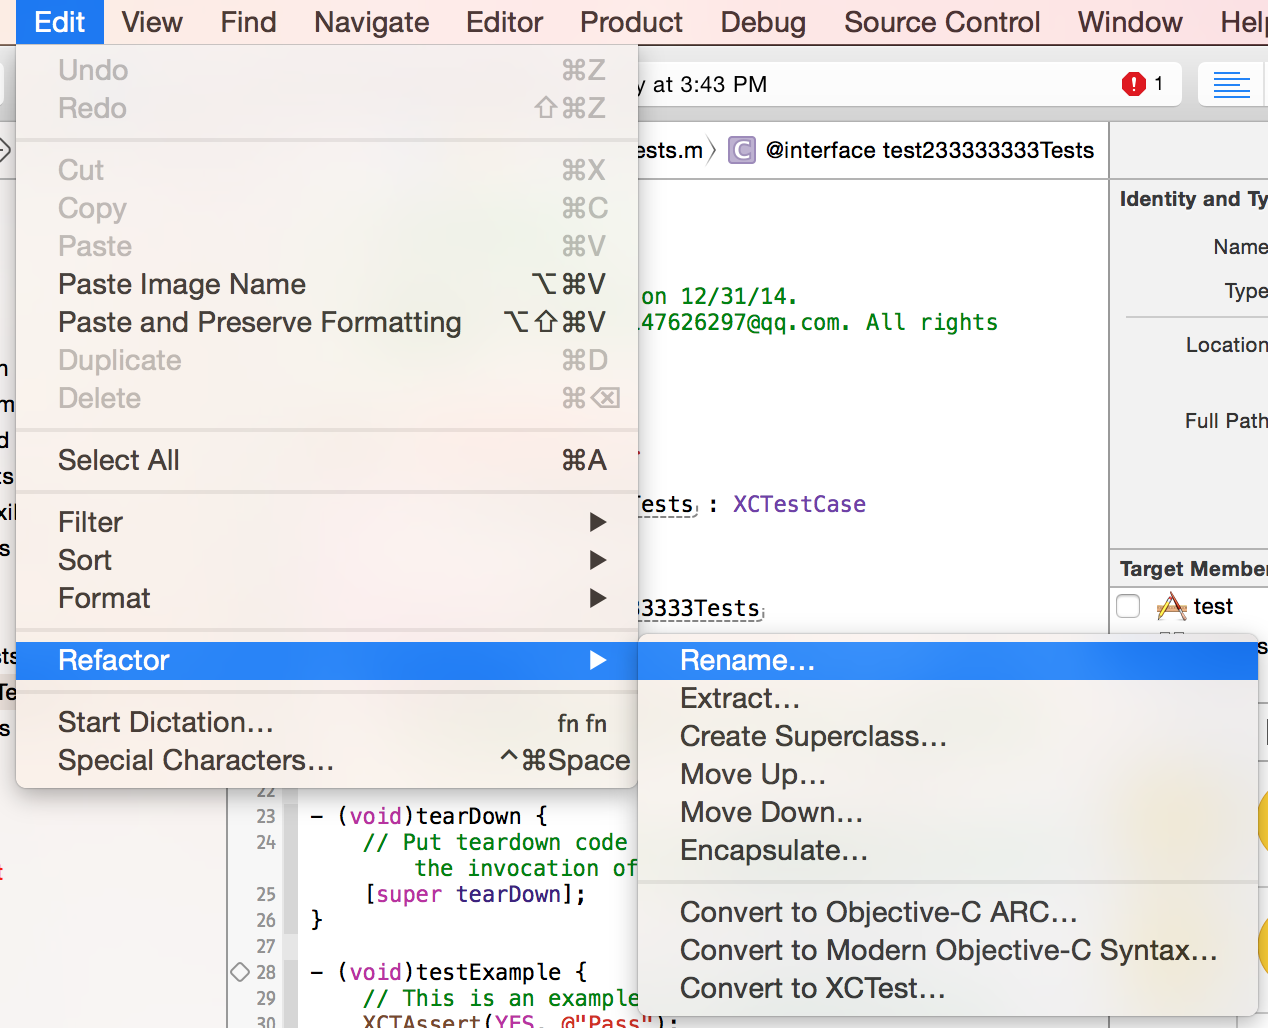Select Move Up refactoring

(x=948, y=774)
